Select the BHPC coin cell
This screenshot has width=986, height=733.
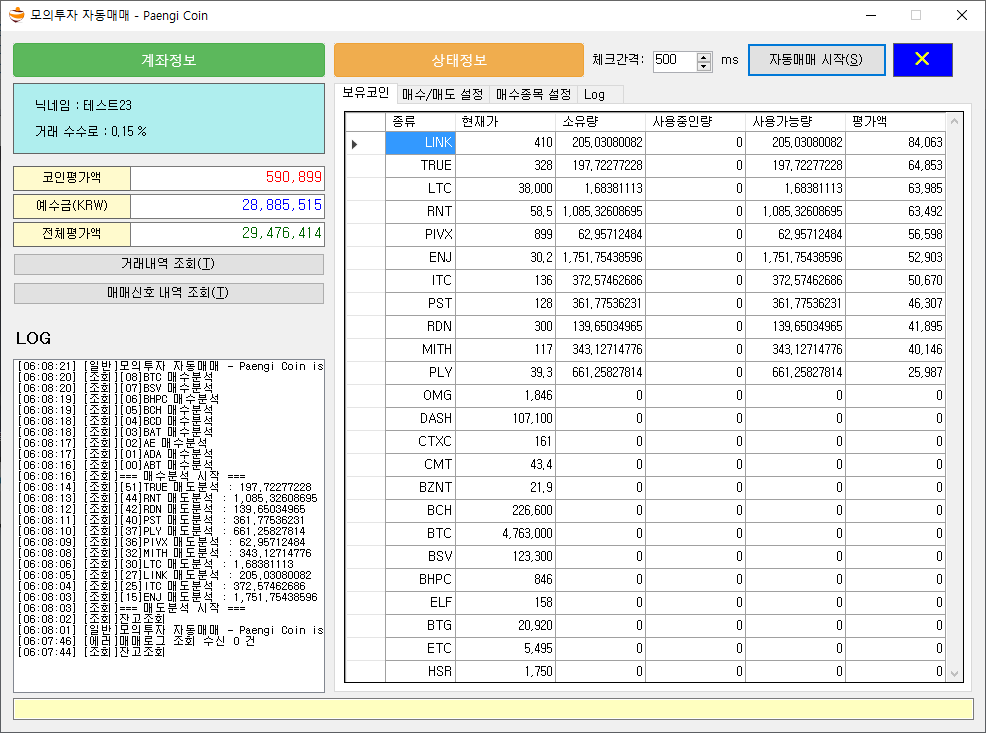tap(420, 580)
